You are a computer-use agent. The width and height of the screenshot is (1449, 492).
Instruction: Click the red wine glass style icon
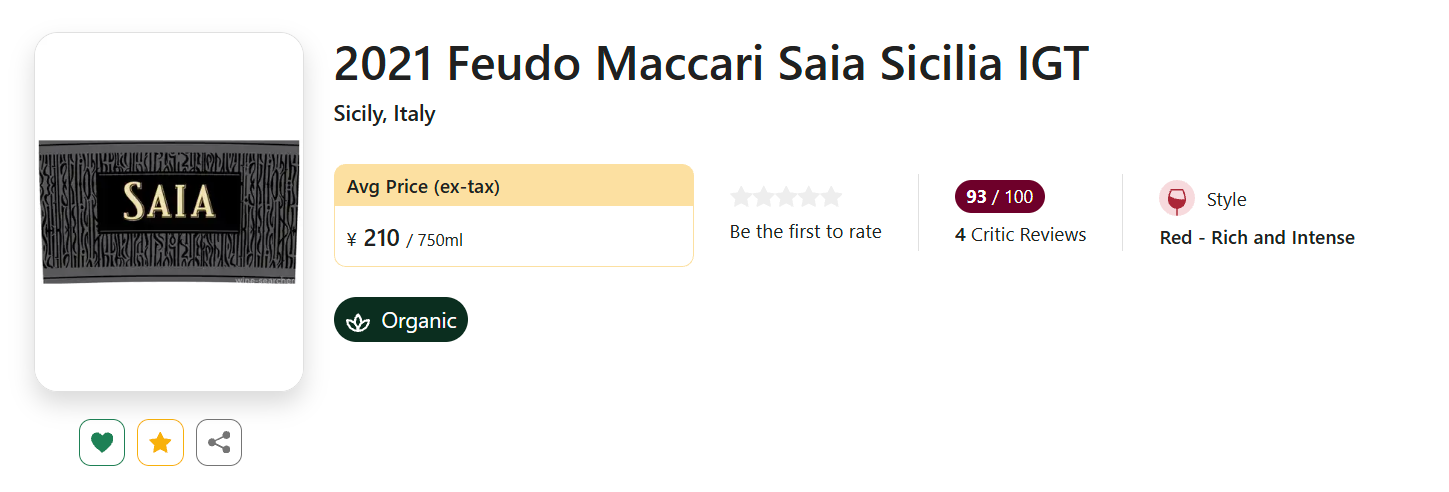(1177, 199)
